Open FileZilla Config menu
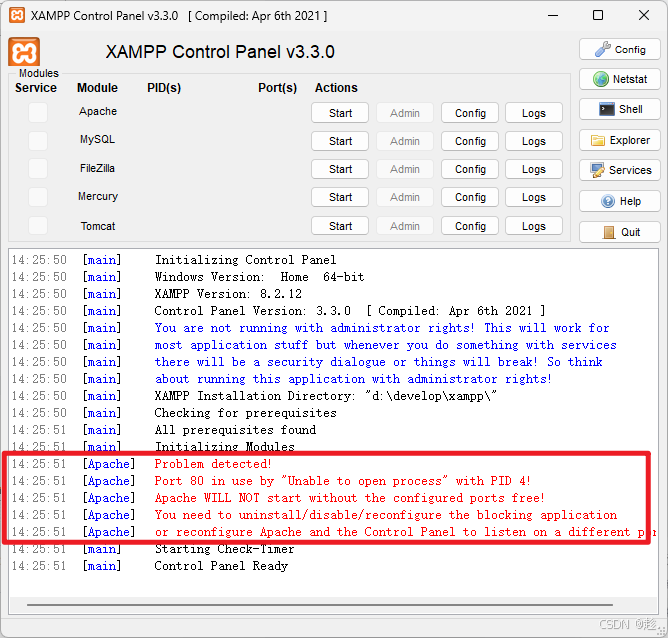The width and height of the screenshot is (668, 638). coord(470,169)
